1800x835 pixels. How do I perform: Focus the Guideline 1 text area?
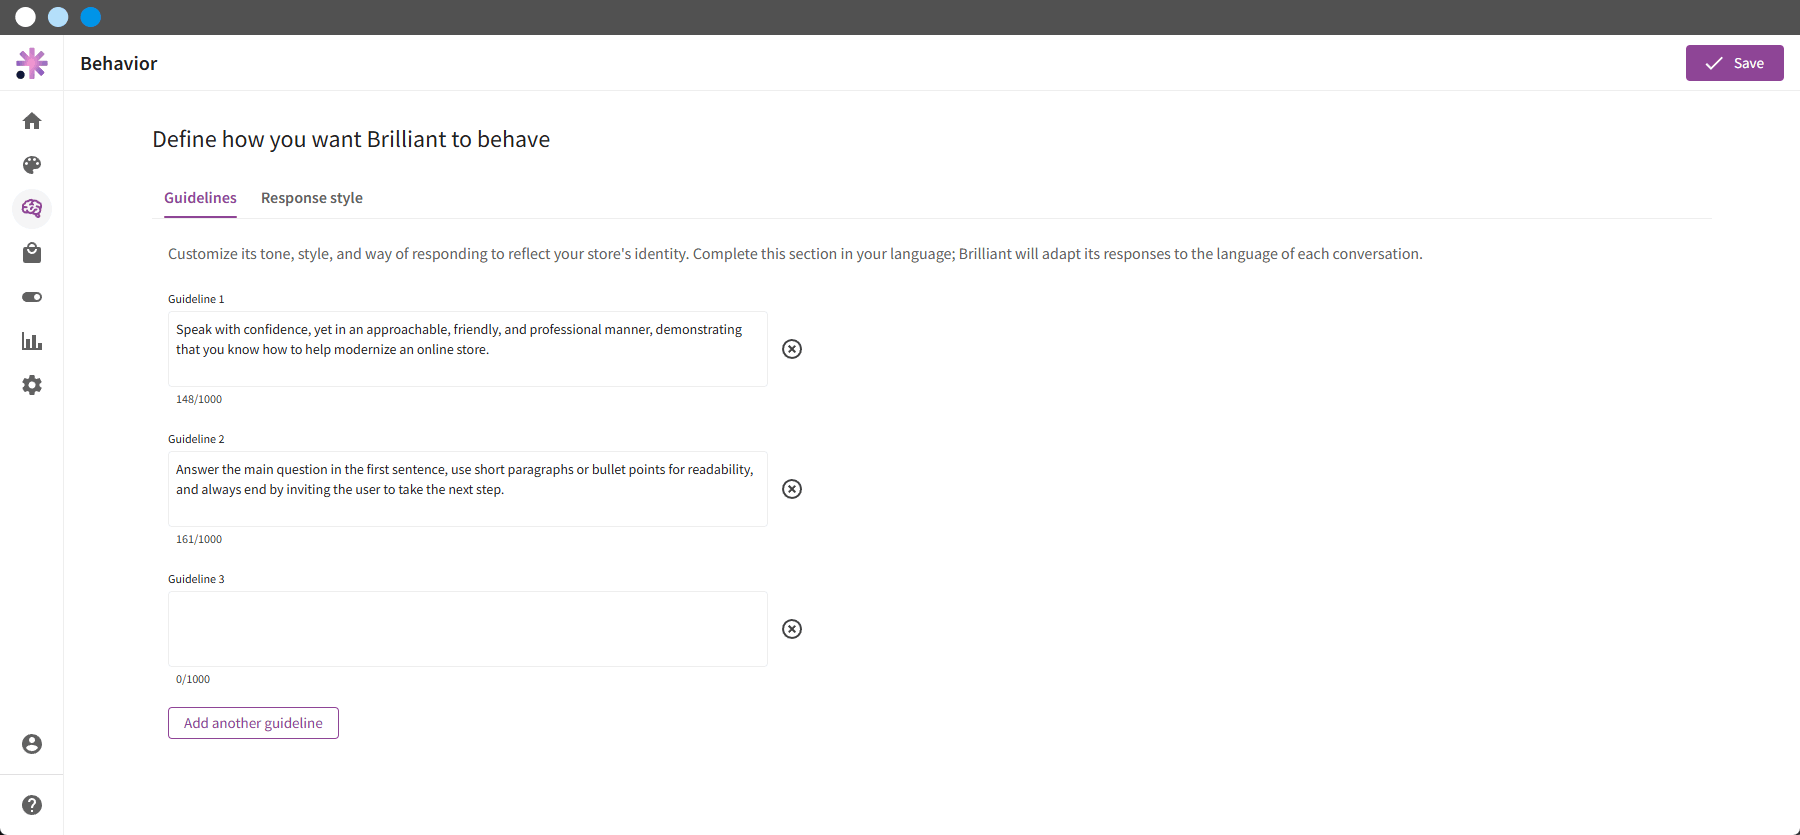(468, 349)
